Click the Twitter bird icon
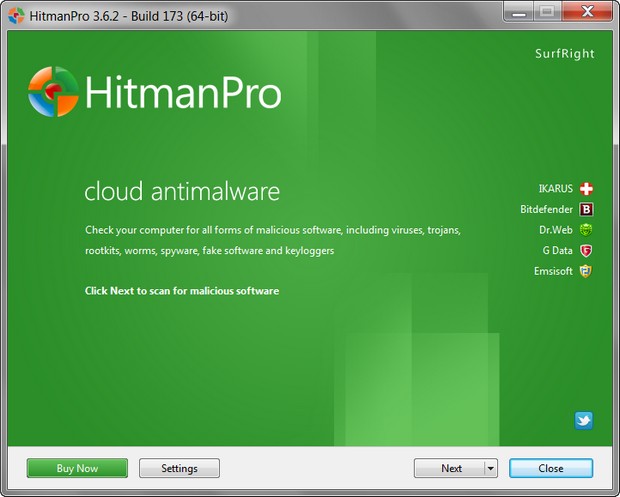Image resolution: width=620 pixels, height=497 pixels. [x=584, y=420]
